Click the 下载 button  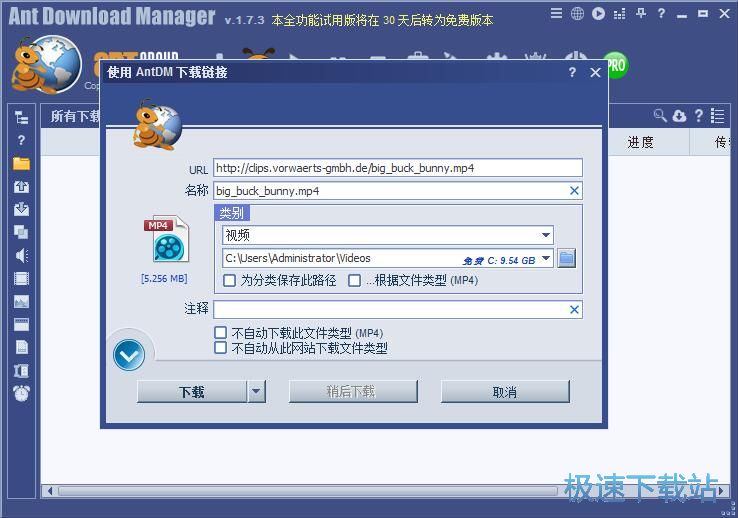[x=192, y=391]
